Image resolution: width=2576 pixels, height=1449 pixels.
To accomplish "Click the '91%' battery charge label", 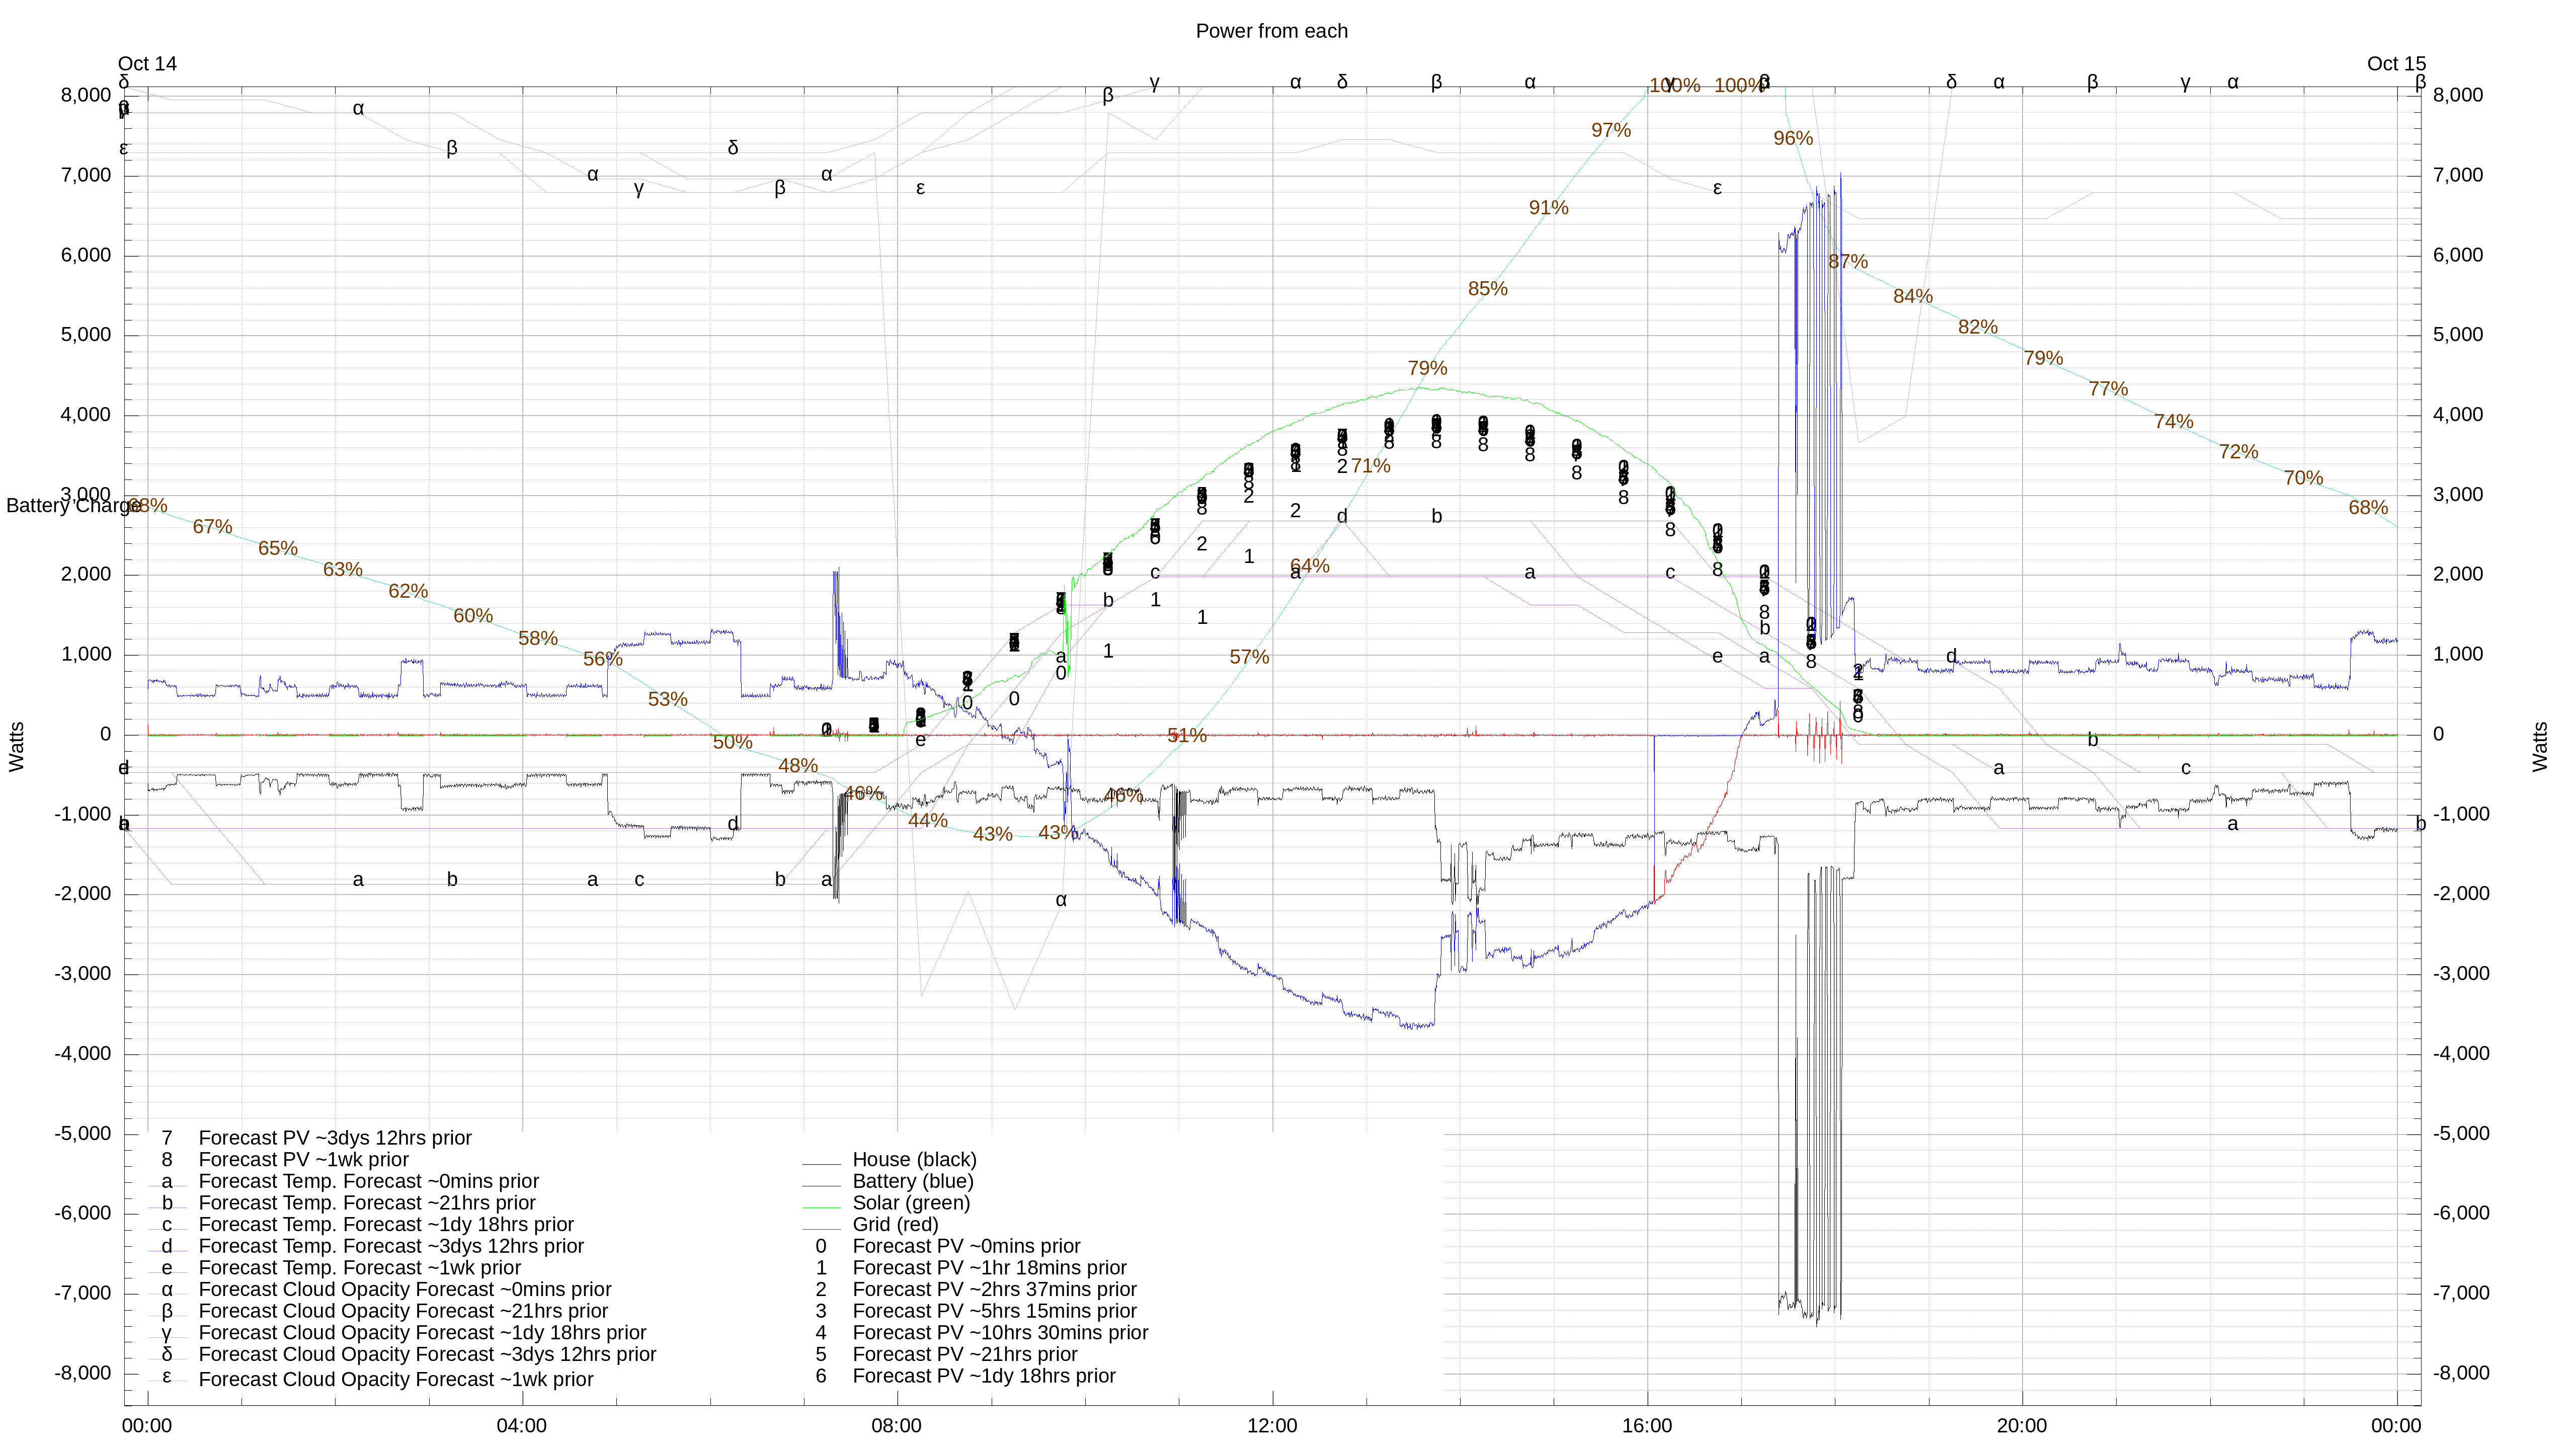I will [1549, 208].
